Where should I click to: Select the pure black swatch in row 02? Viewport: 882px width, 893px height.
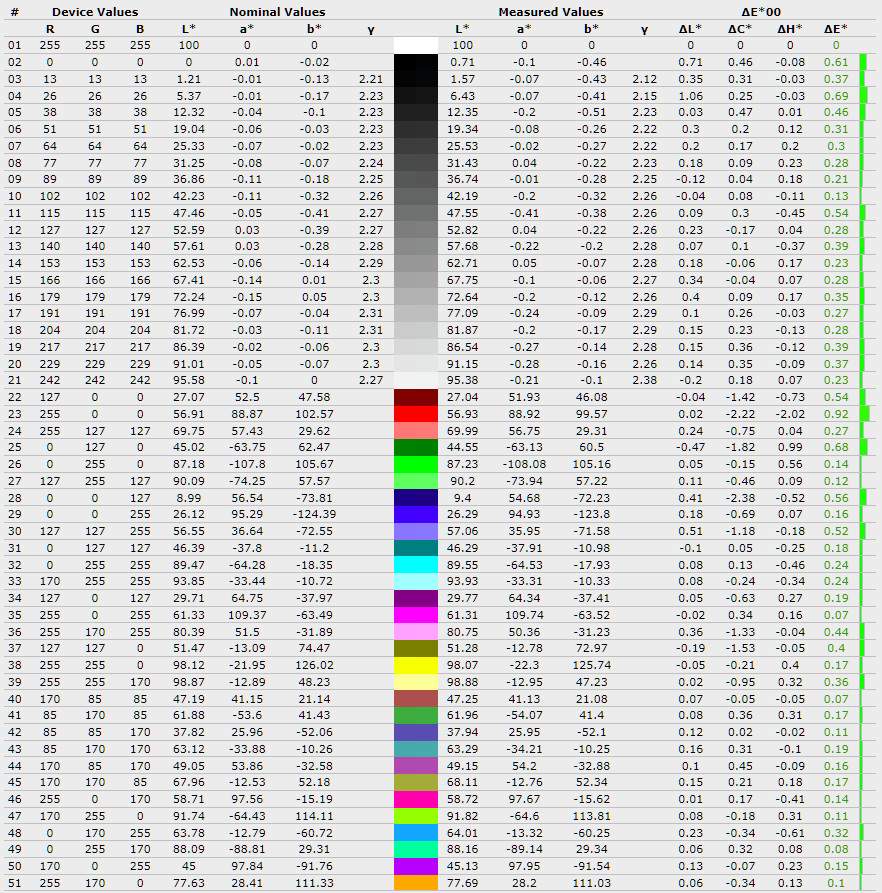pos(416,62)
